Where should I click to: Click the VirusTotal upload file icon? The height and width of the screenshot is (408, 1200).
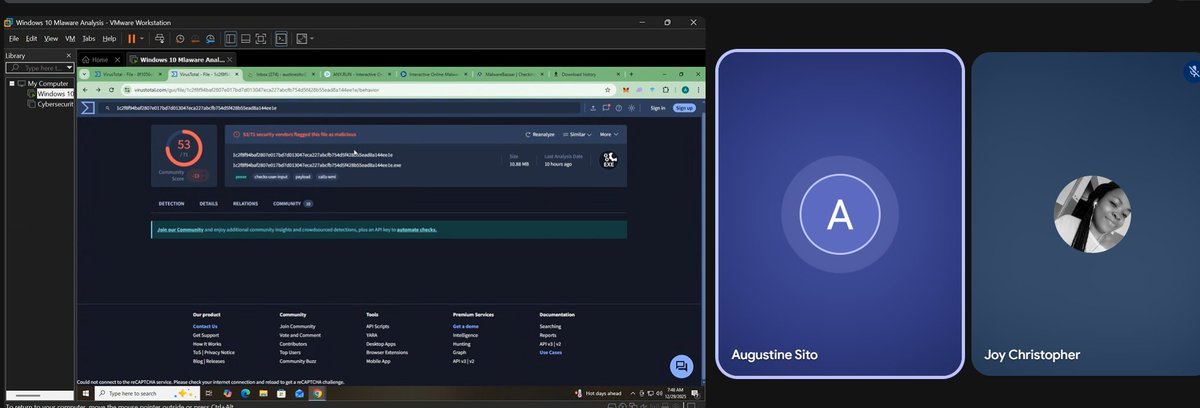click(x=593, y=108)
